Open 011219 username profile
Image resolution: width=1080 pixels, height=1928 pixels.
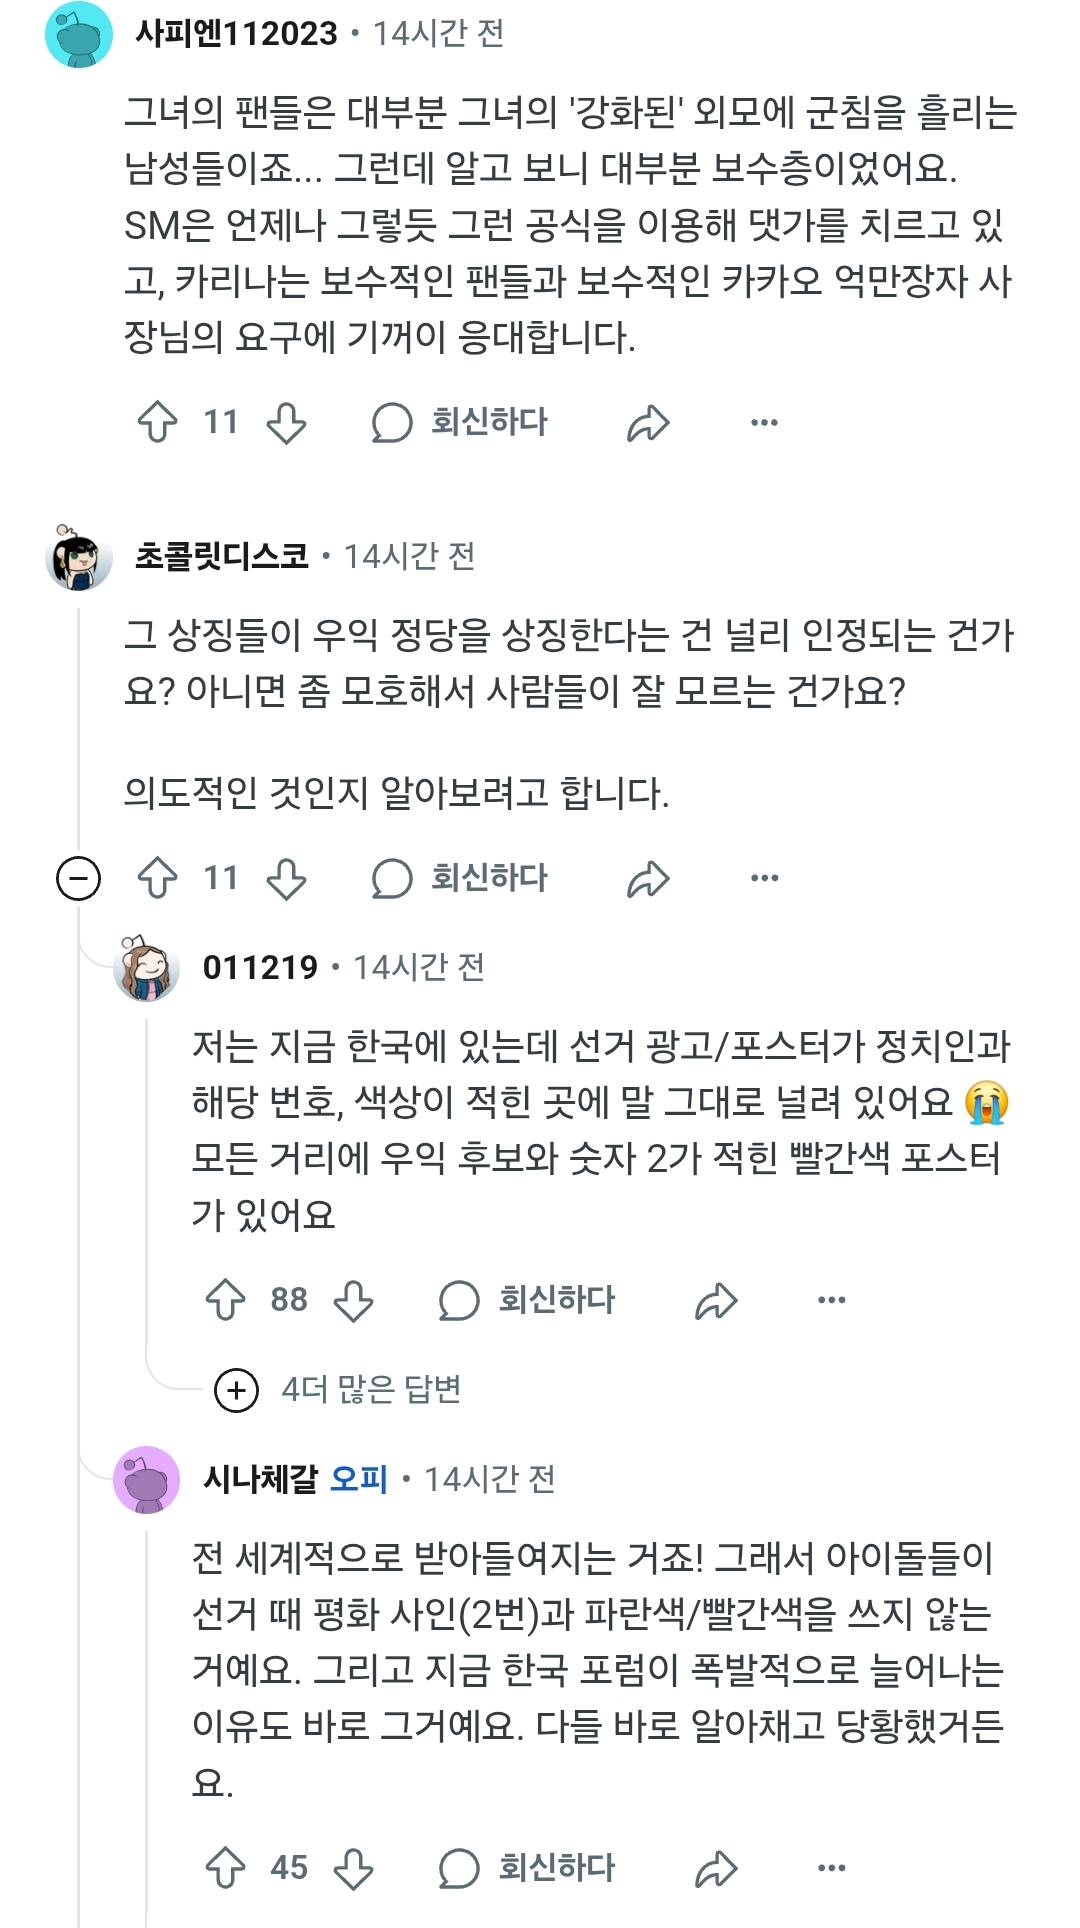(x=260, y=967)
